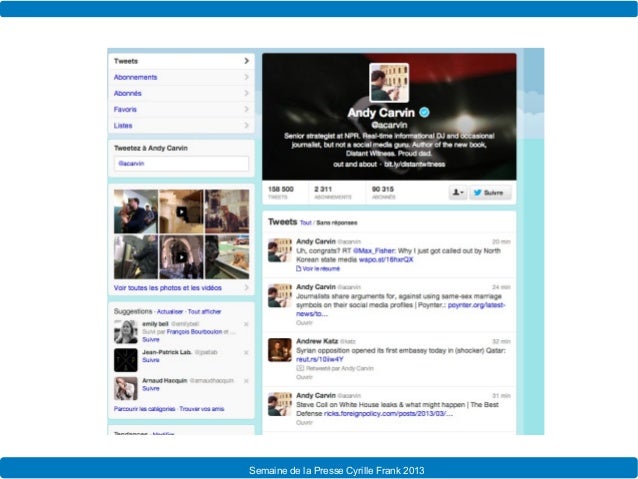Click the avatar on the same-sex marriage tweet

point(280,295)
